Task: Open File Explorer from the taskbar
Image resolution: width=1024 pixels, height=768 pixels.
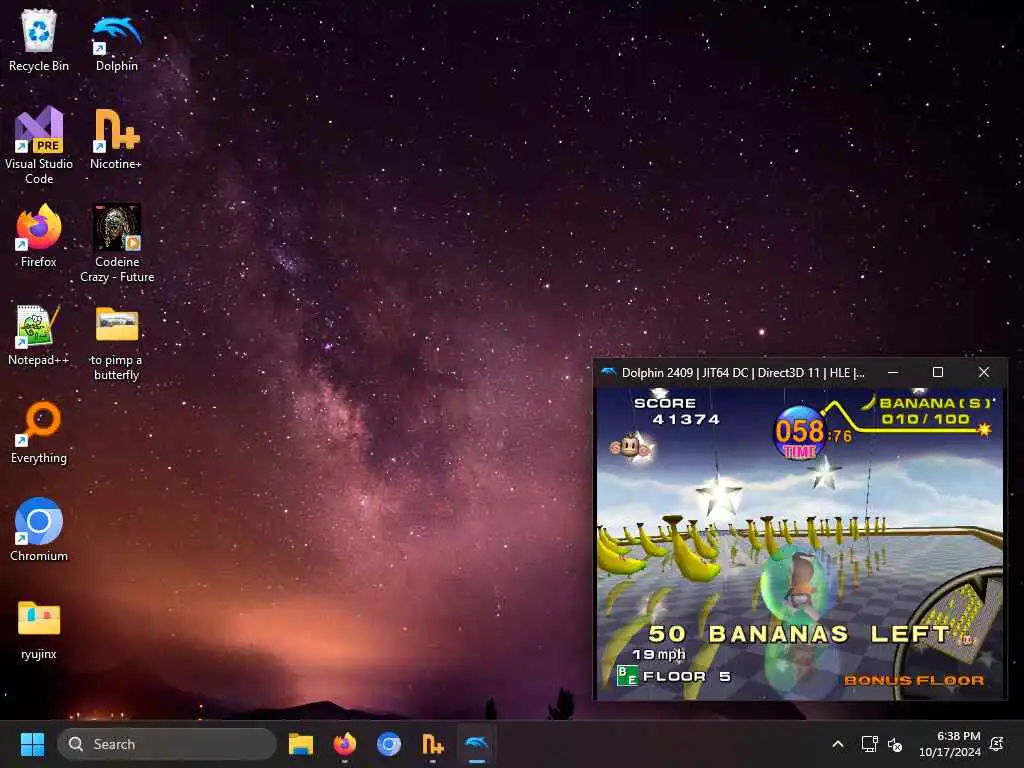Action: pyautogui.click(x=301, y=744)
